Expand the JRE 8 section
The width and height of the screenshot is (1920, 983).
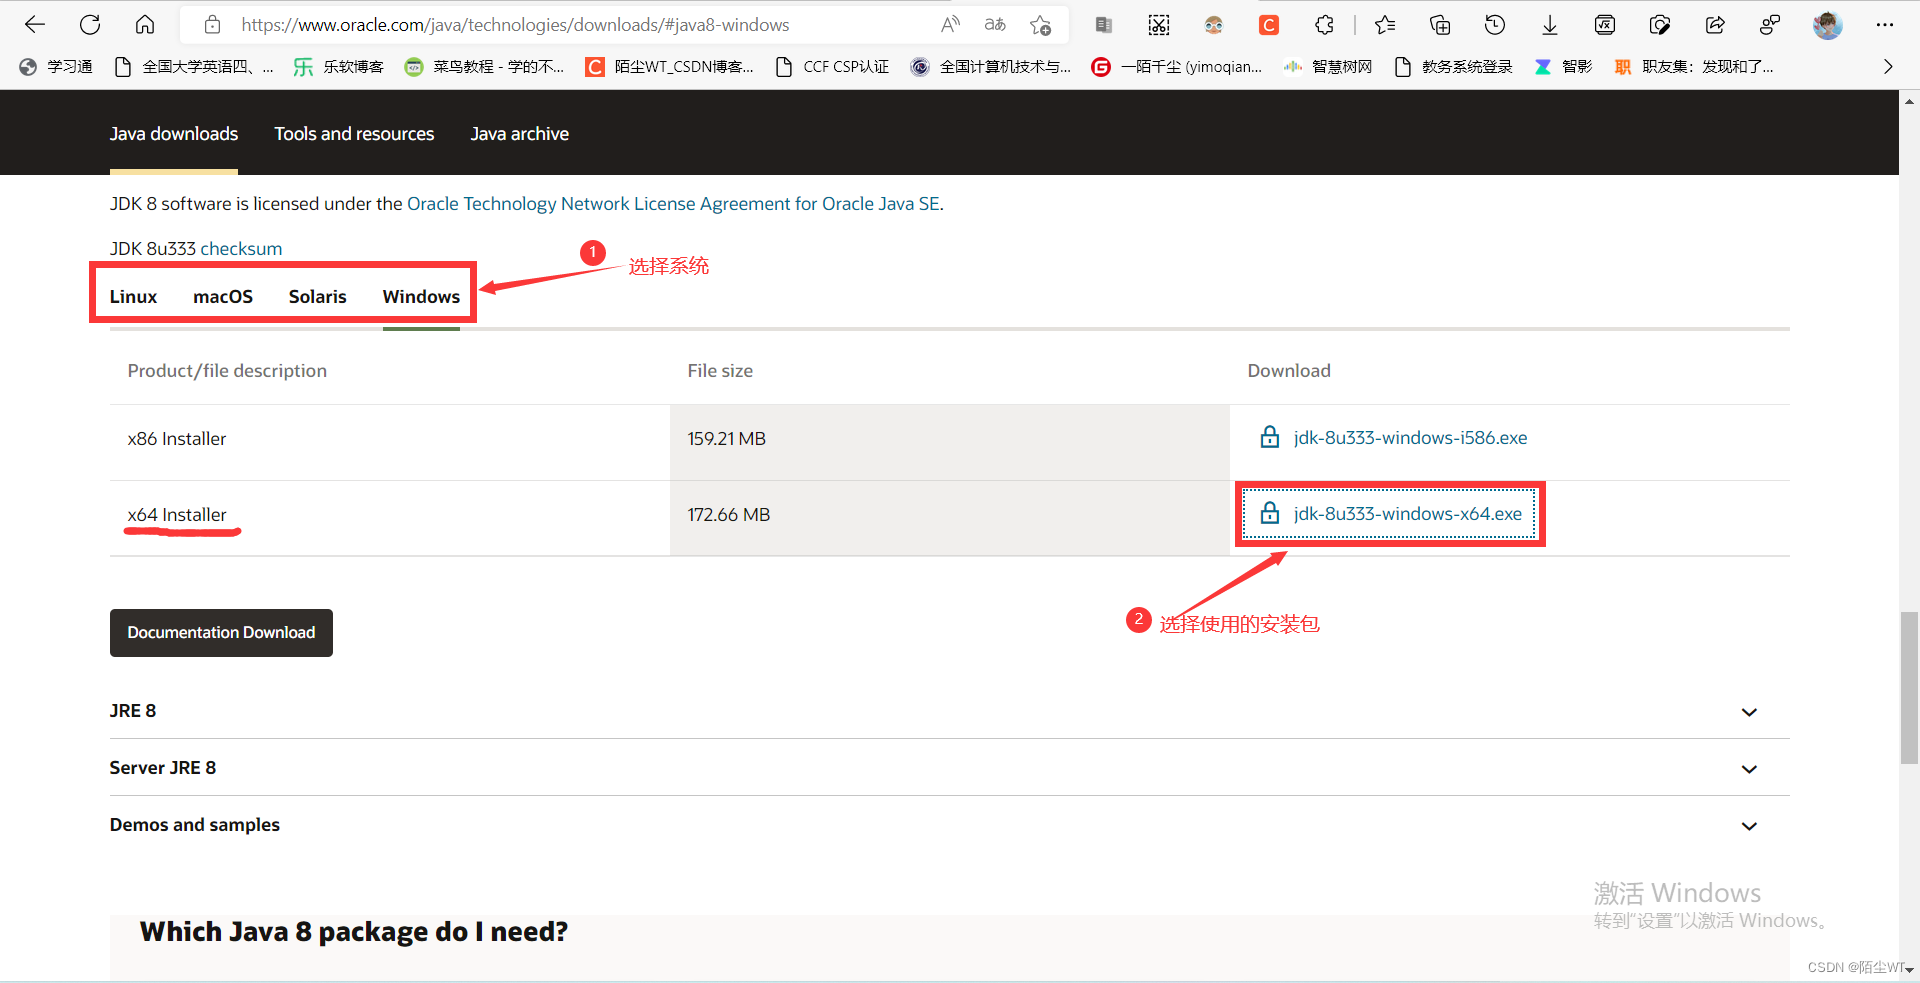tap(950, 711)
